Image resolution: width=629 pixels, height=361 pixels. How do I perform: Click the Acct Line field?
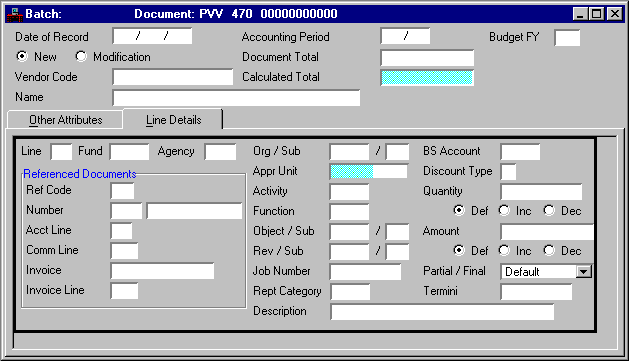[x=121, y=231]
